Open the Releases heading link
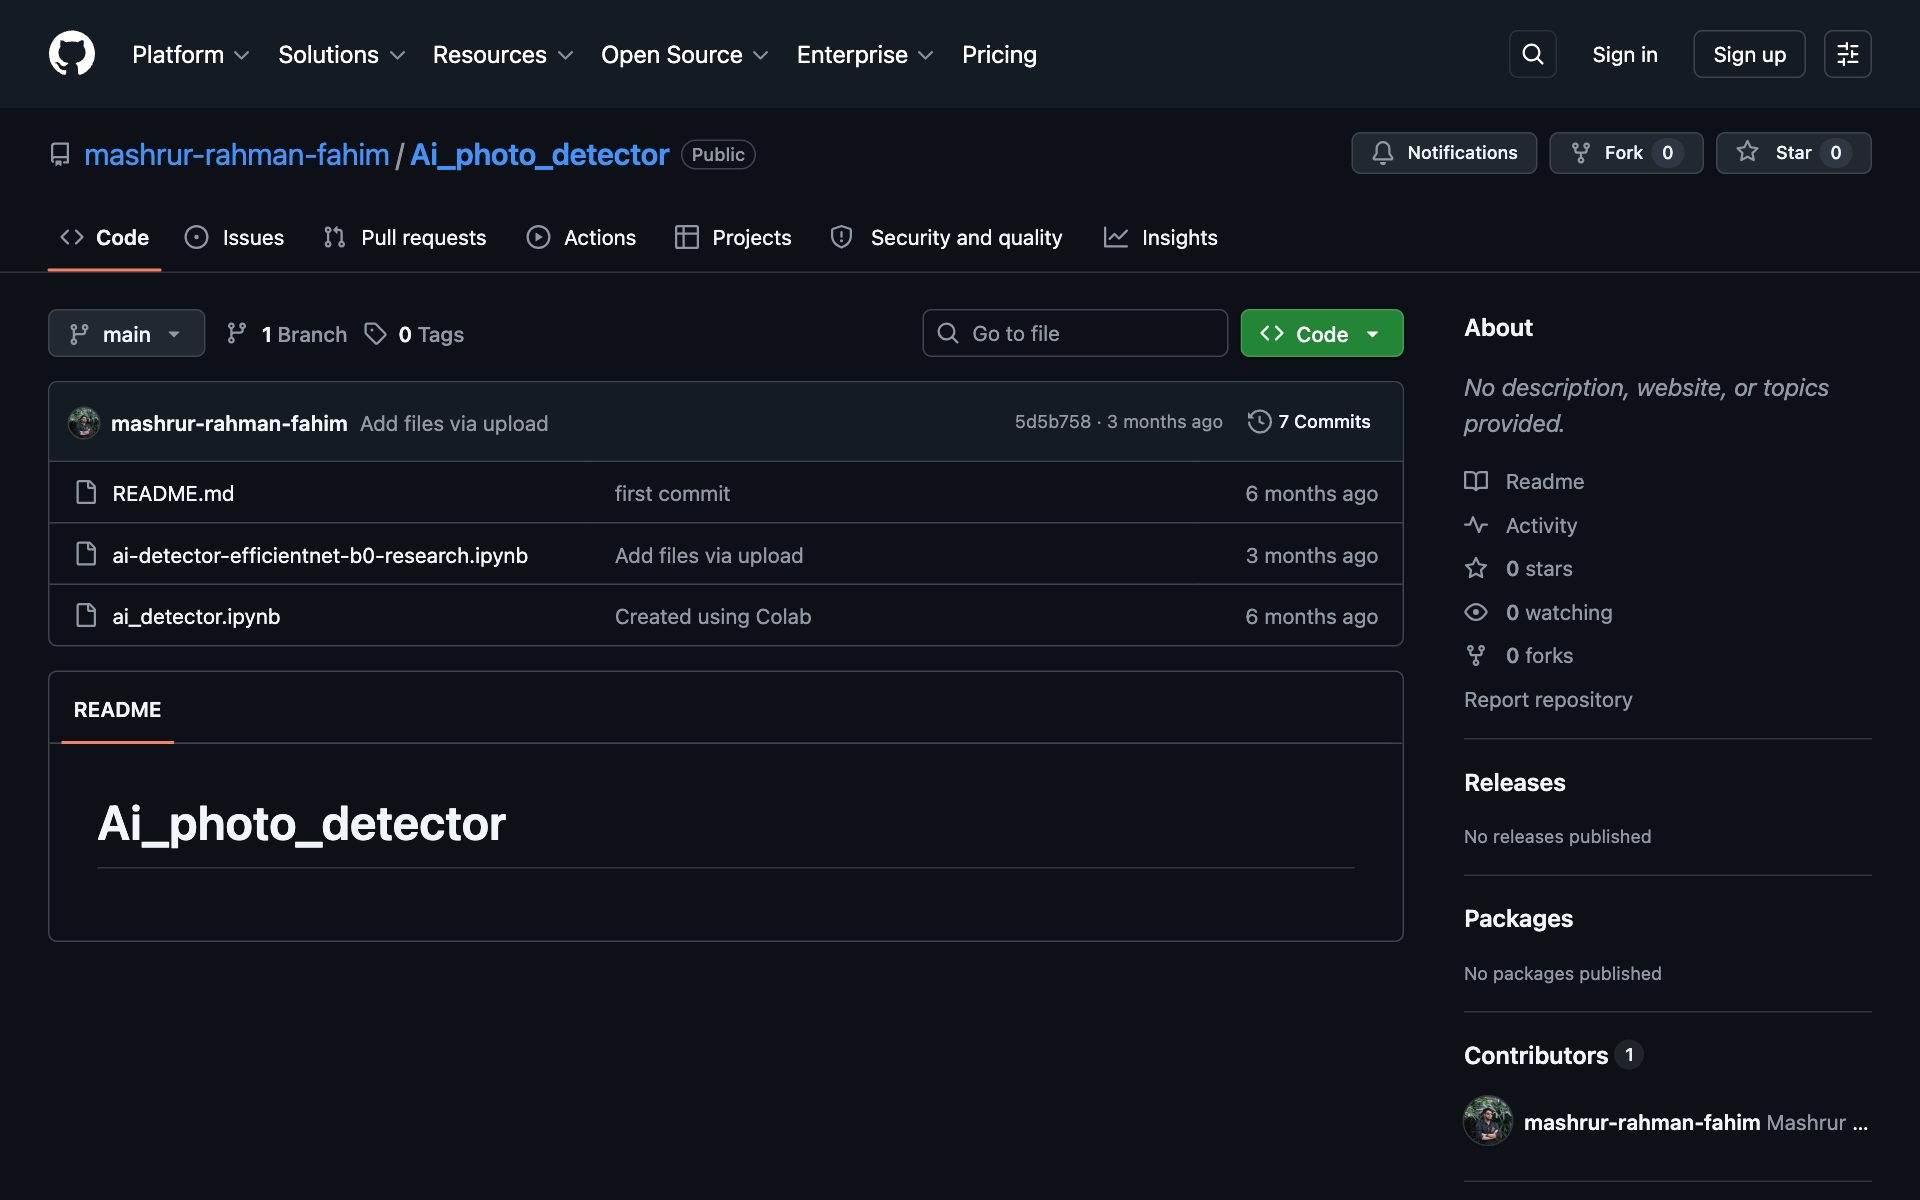The height and width of the screenshot is (1200, 1920). pos(1515,782)
